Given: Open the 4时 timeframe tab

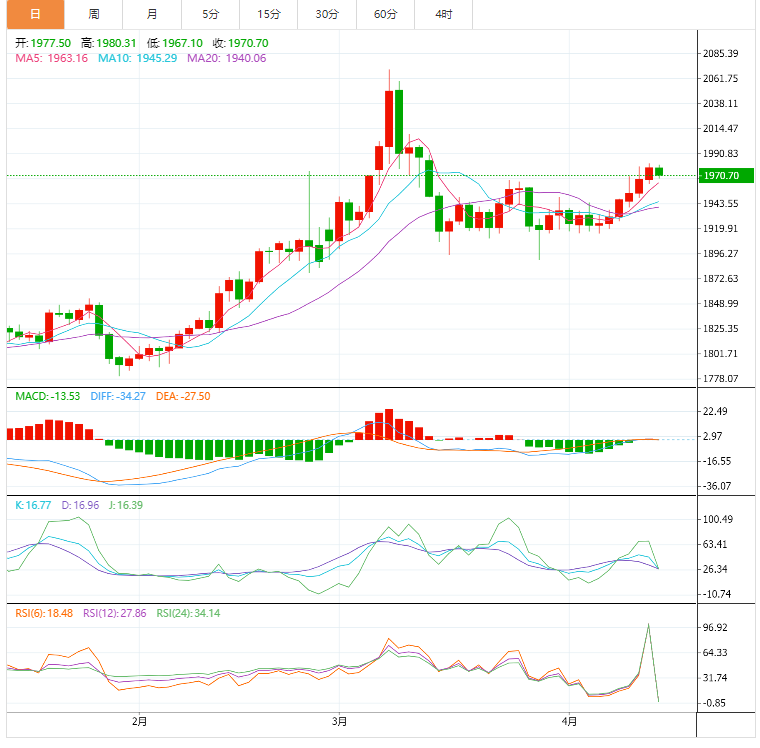Looking at the screenshot, I should [443, 15].
